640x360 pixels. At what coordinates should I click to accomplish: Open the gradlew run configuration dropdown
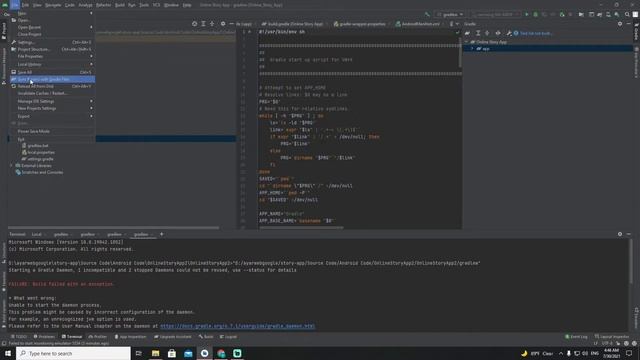click(449, 14)
